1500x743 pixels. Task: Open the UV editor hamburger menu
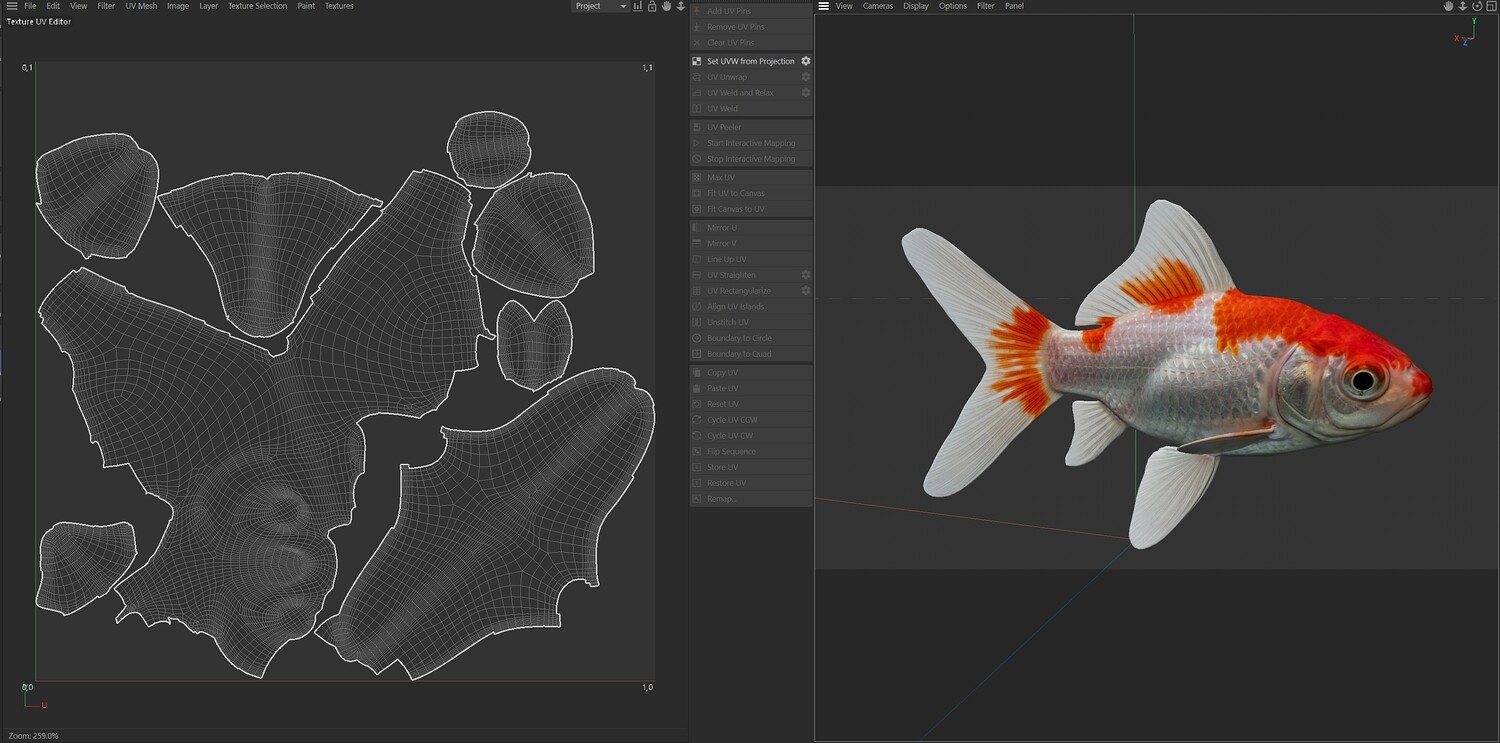tap(11, 6)
